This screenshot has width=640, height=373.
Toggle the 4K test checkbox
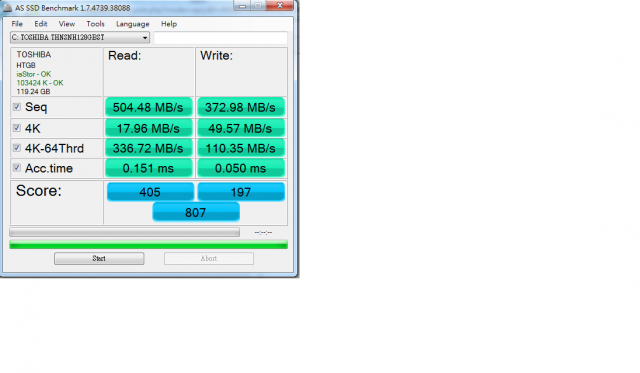(x=17, y=128)
